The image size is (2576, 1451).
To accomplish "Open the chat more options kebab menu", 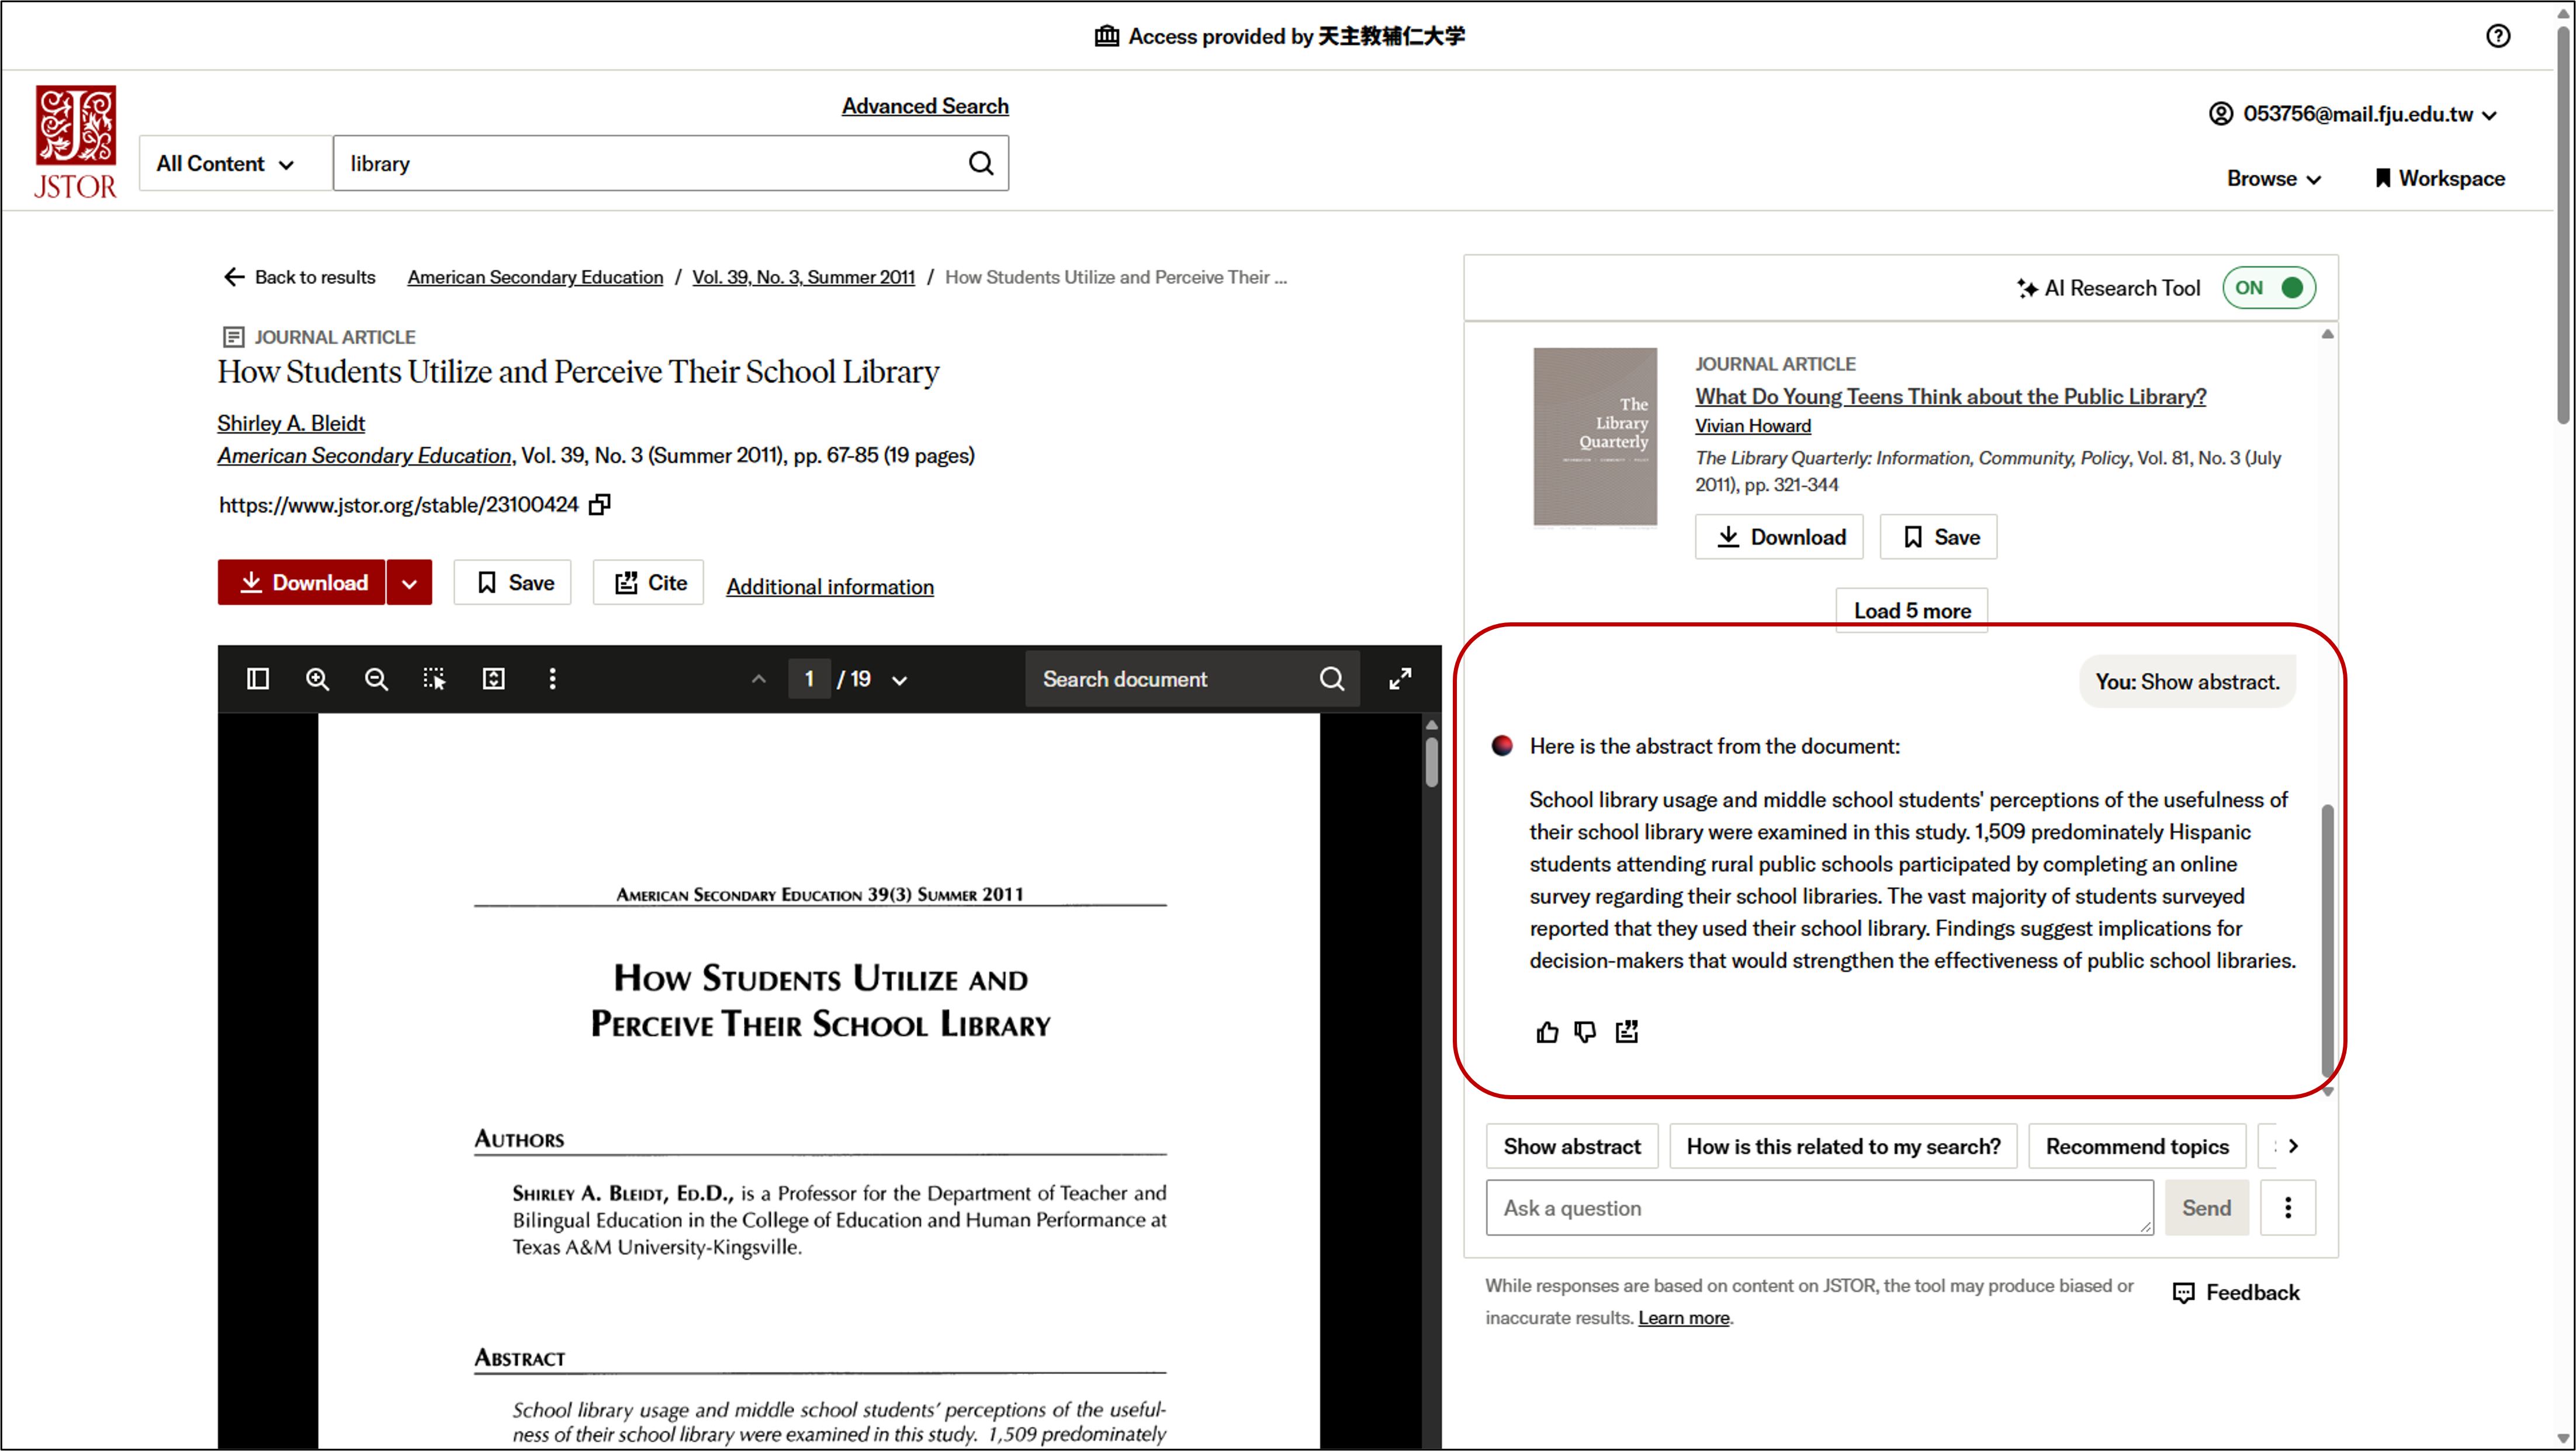I will click(2288, 1208).
